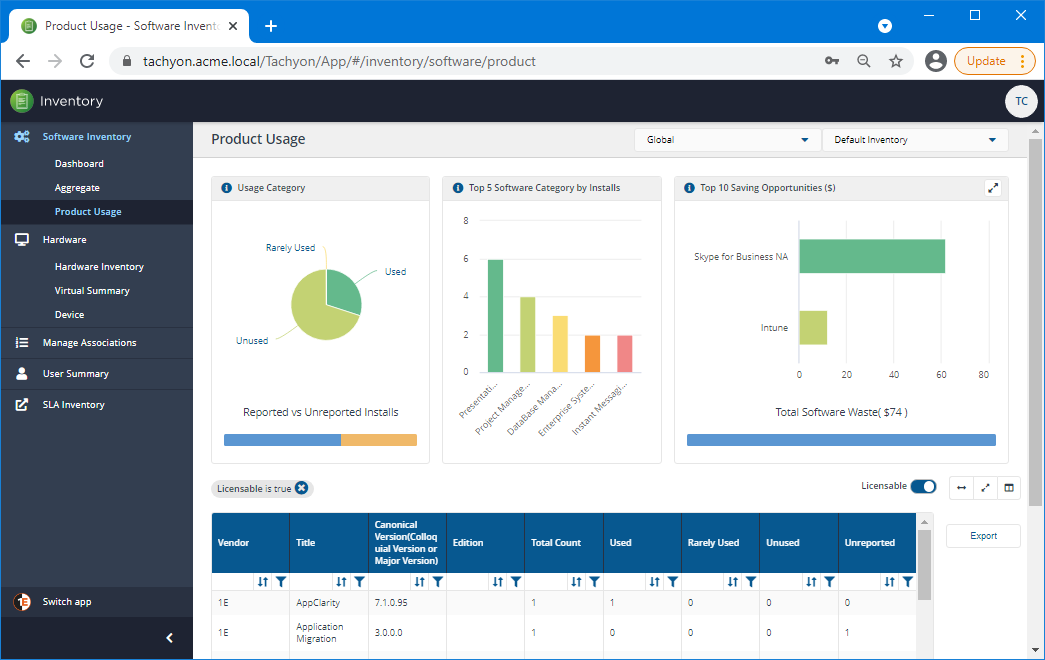Click the SLA Inventory external link icon
This screenshot has width=1045, height=660.
click(x=22, y=405)
